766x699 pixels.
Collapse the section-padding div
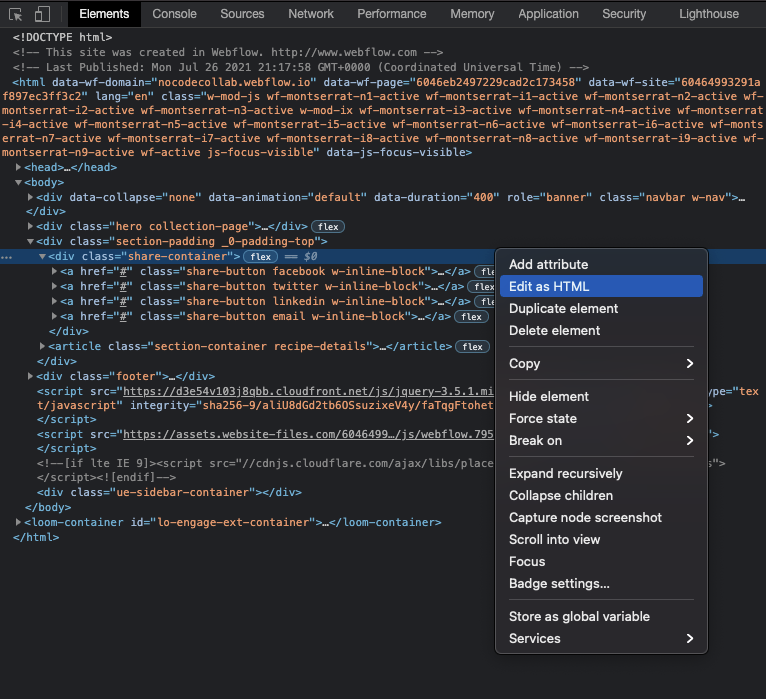[30, 241]
